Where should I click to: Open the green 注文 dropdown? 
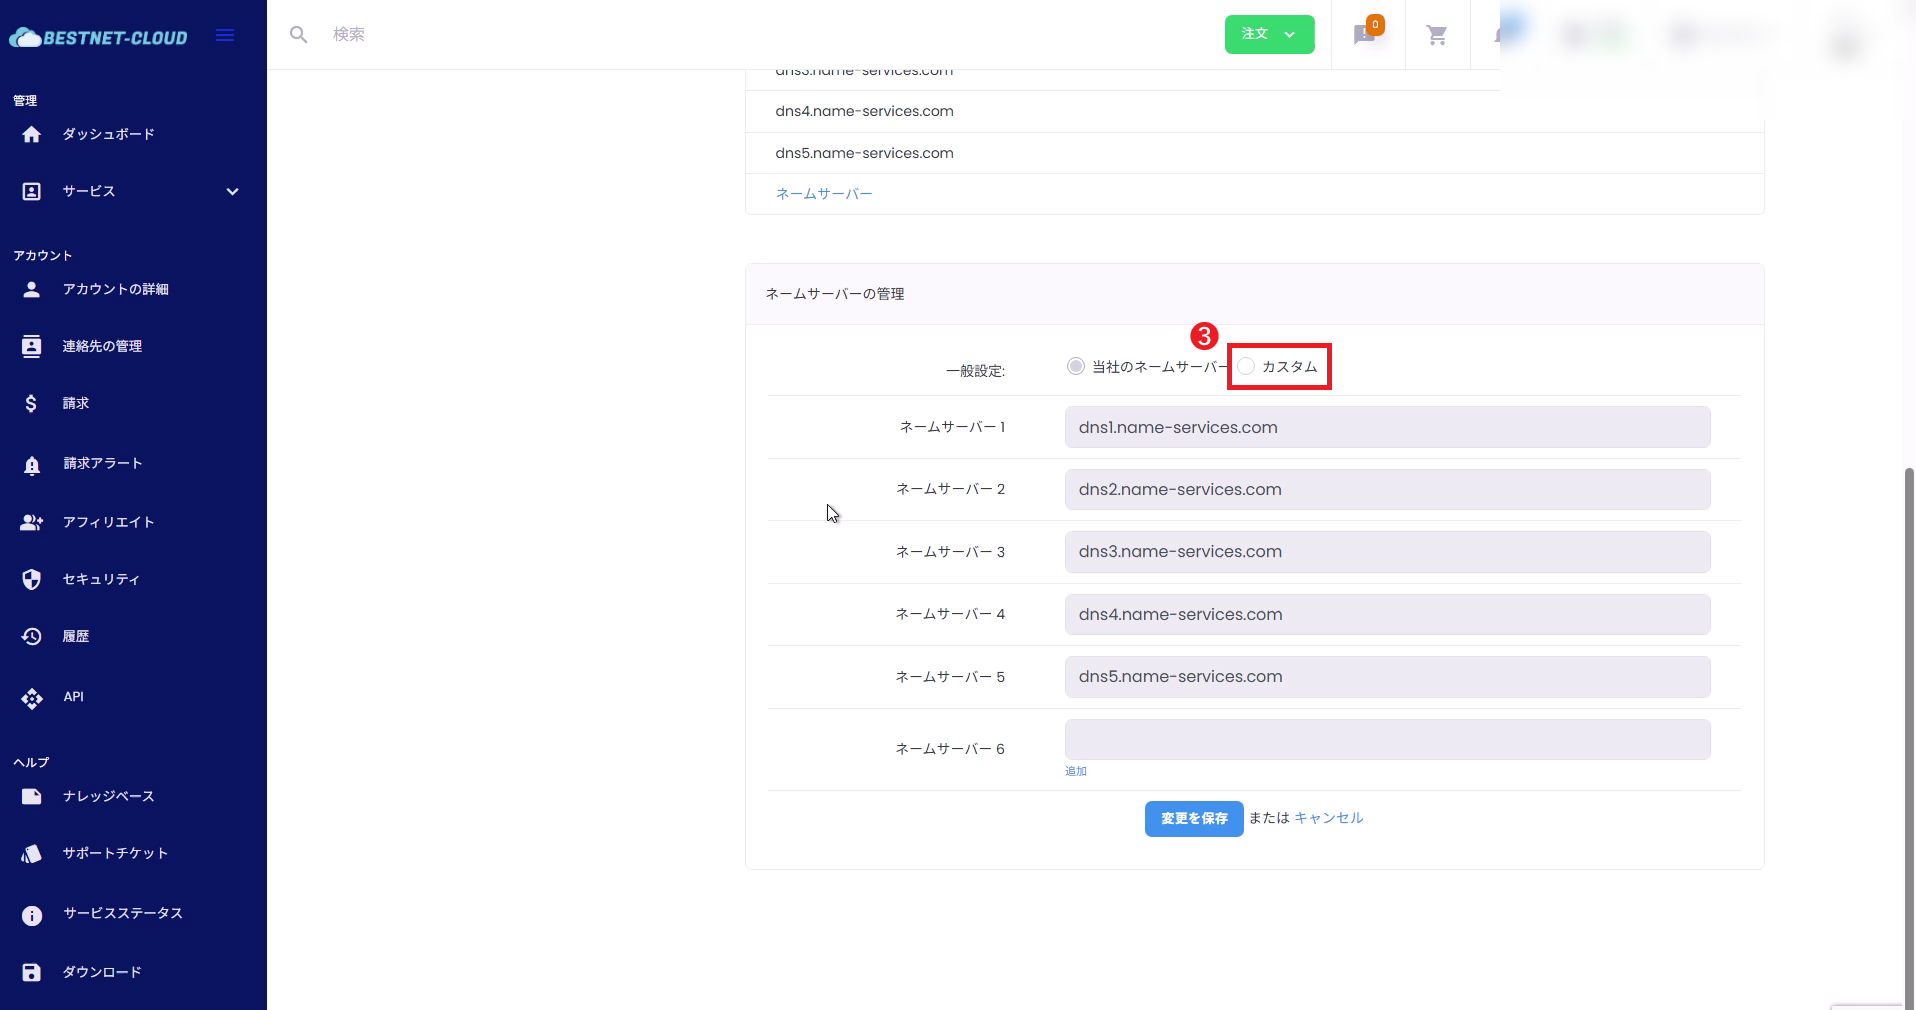pyautogui.click(x=1269, y=35)
